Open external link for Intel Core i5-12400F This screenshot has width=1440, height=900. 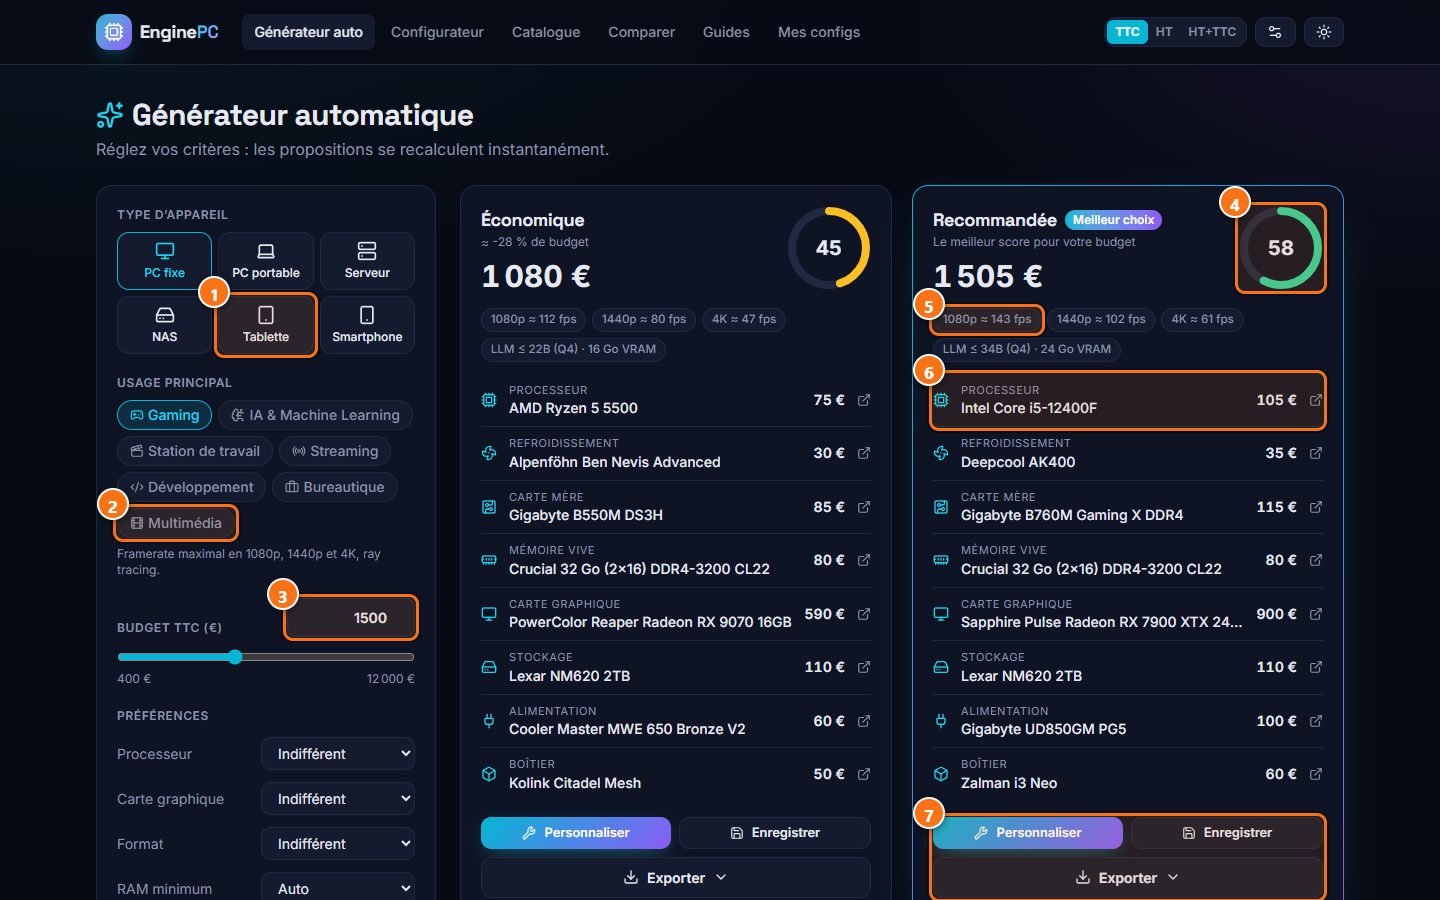coord(1316,400)
